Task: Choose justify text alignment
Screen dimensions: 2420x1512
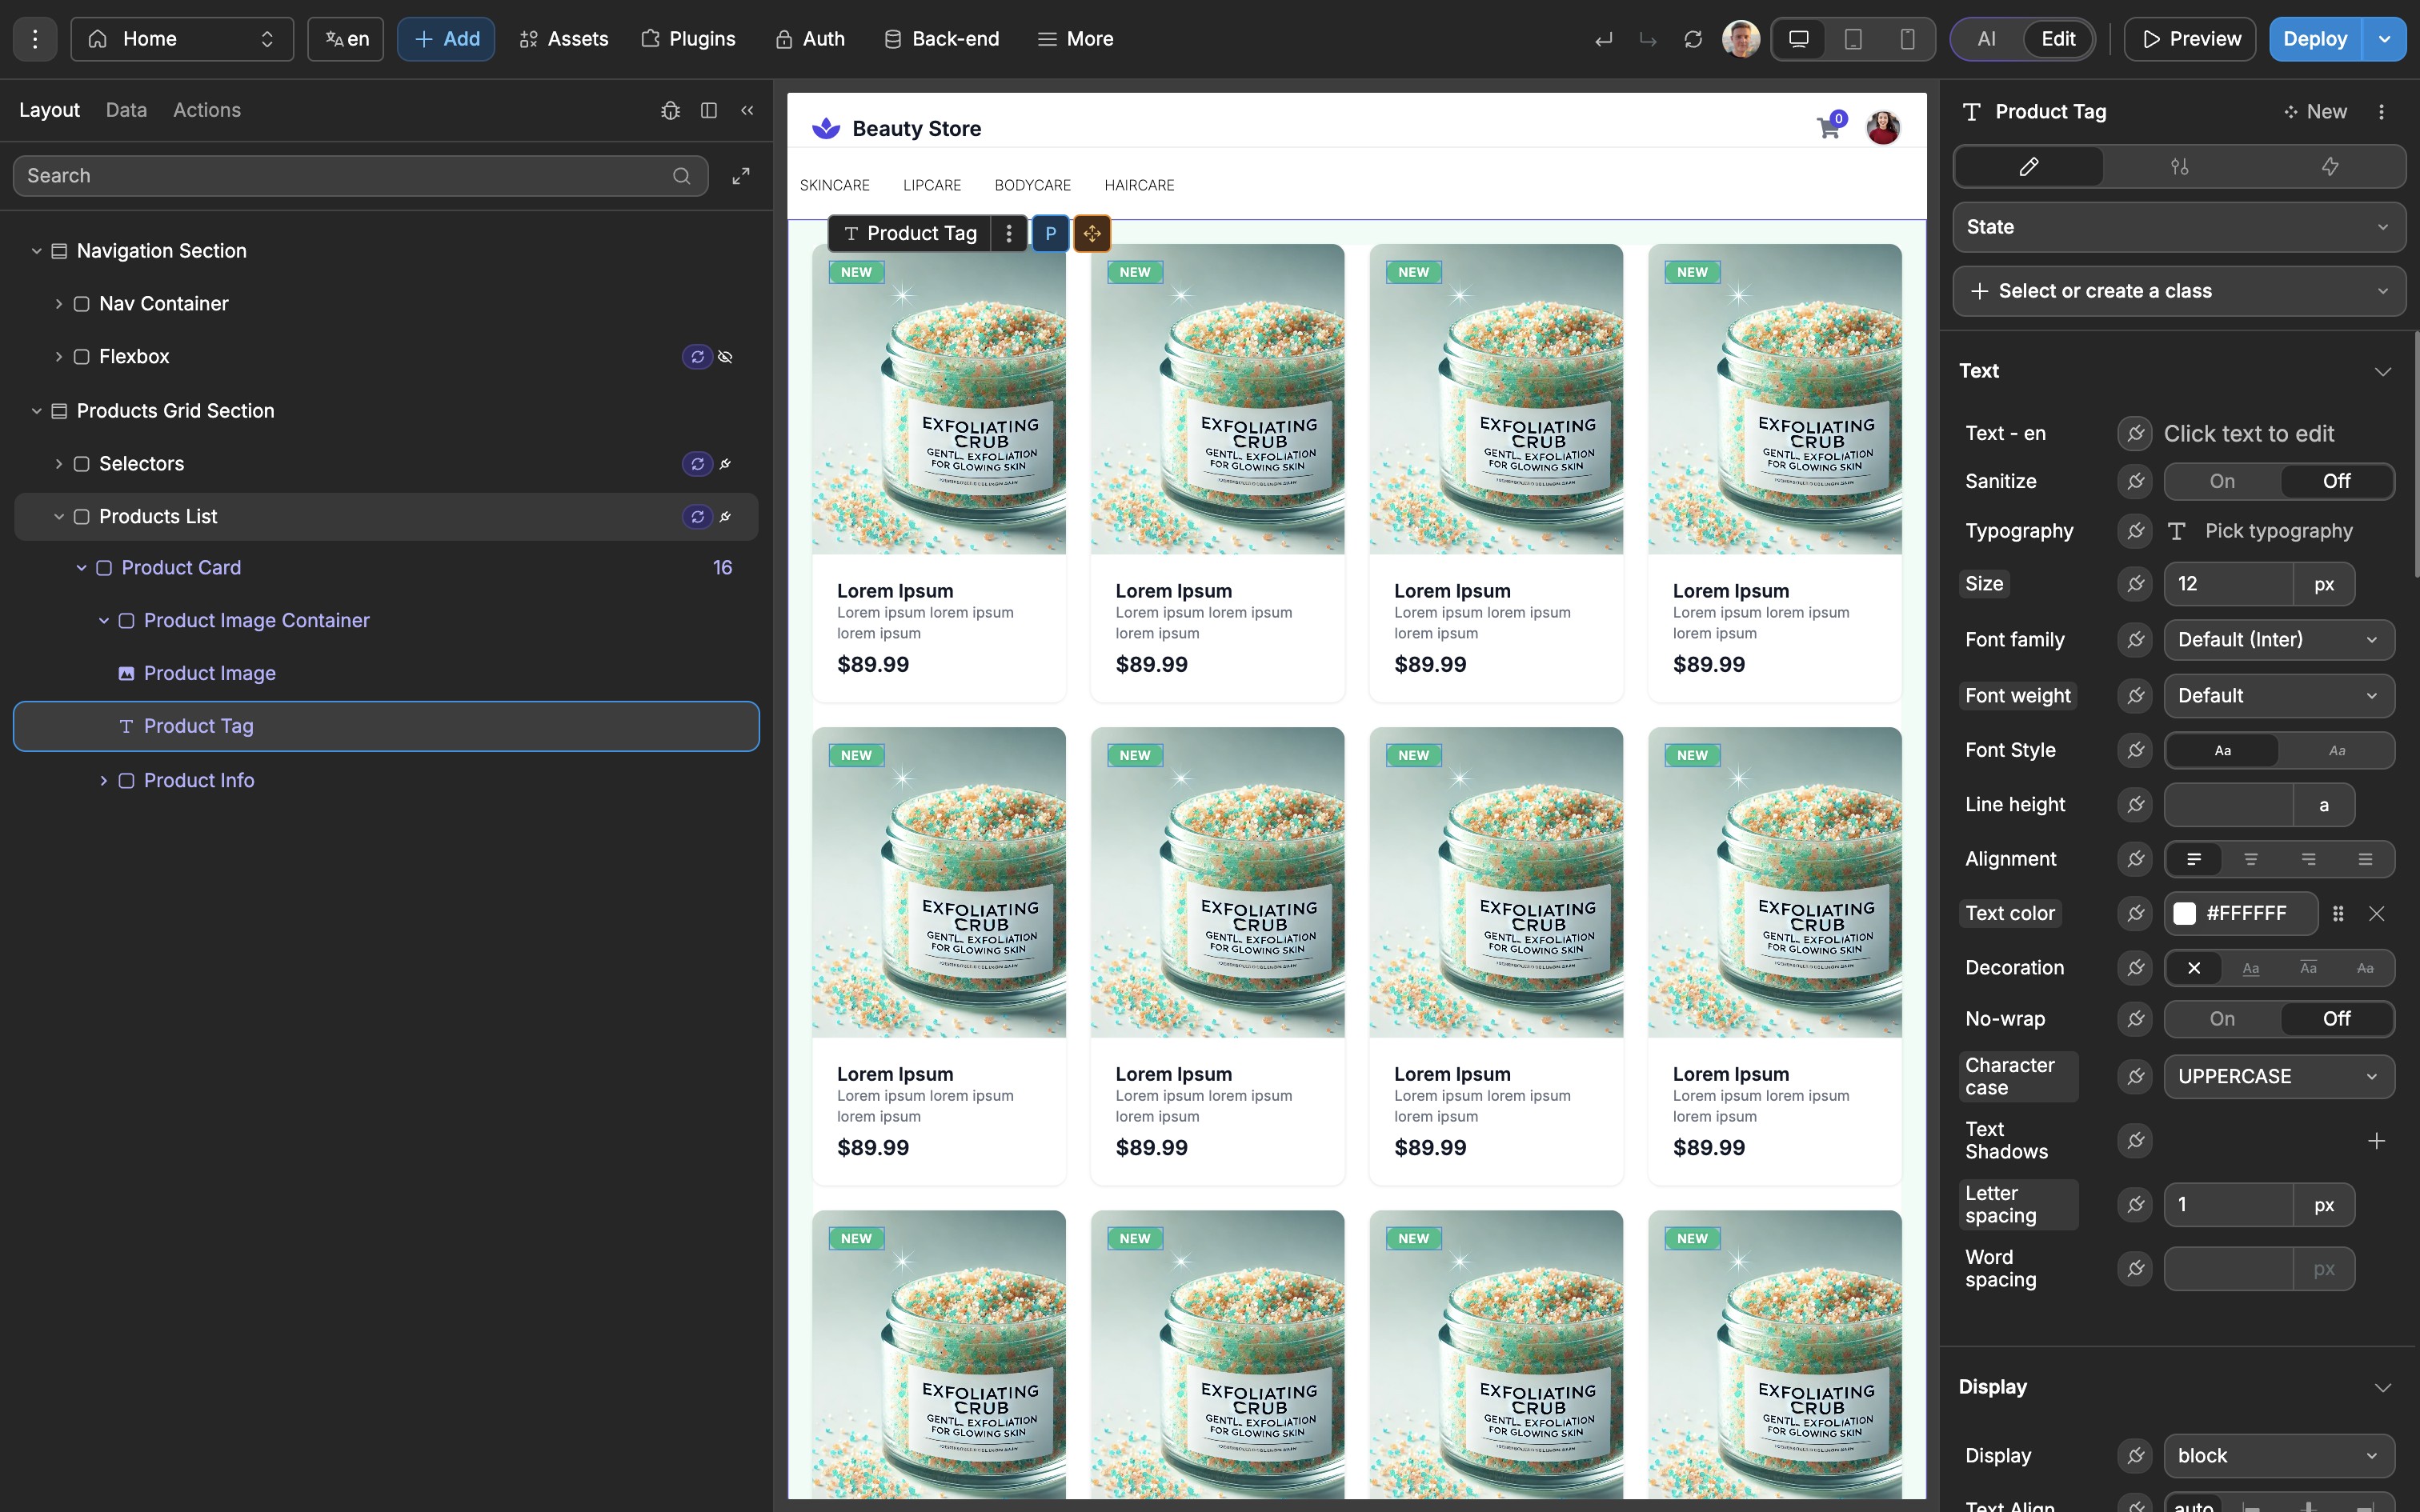Action: click(2365, 859)
